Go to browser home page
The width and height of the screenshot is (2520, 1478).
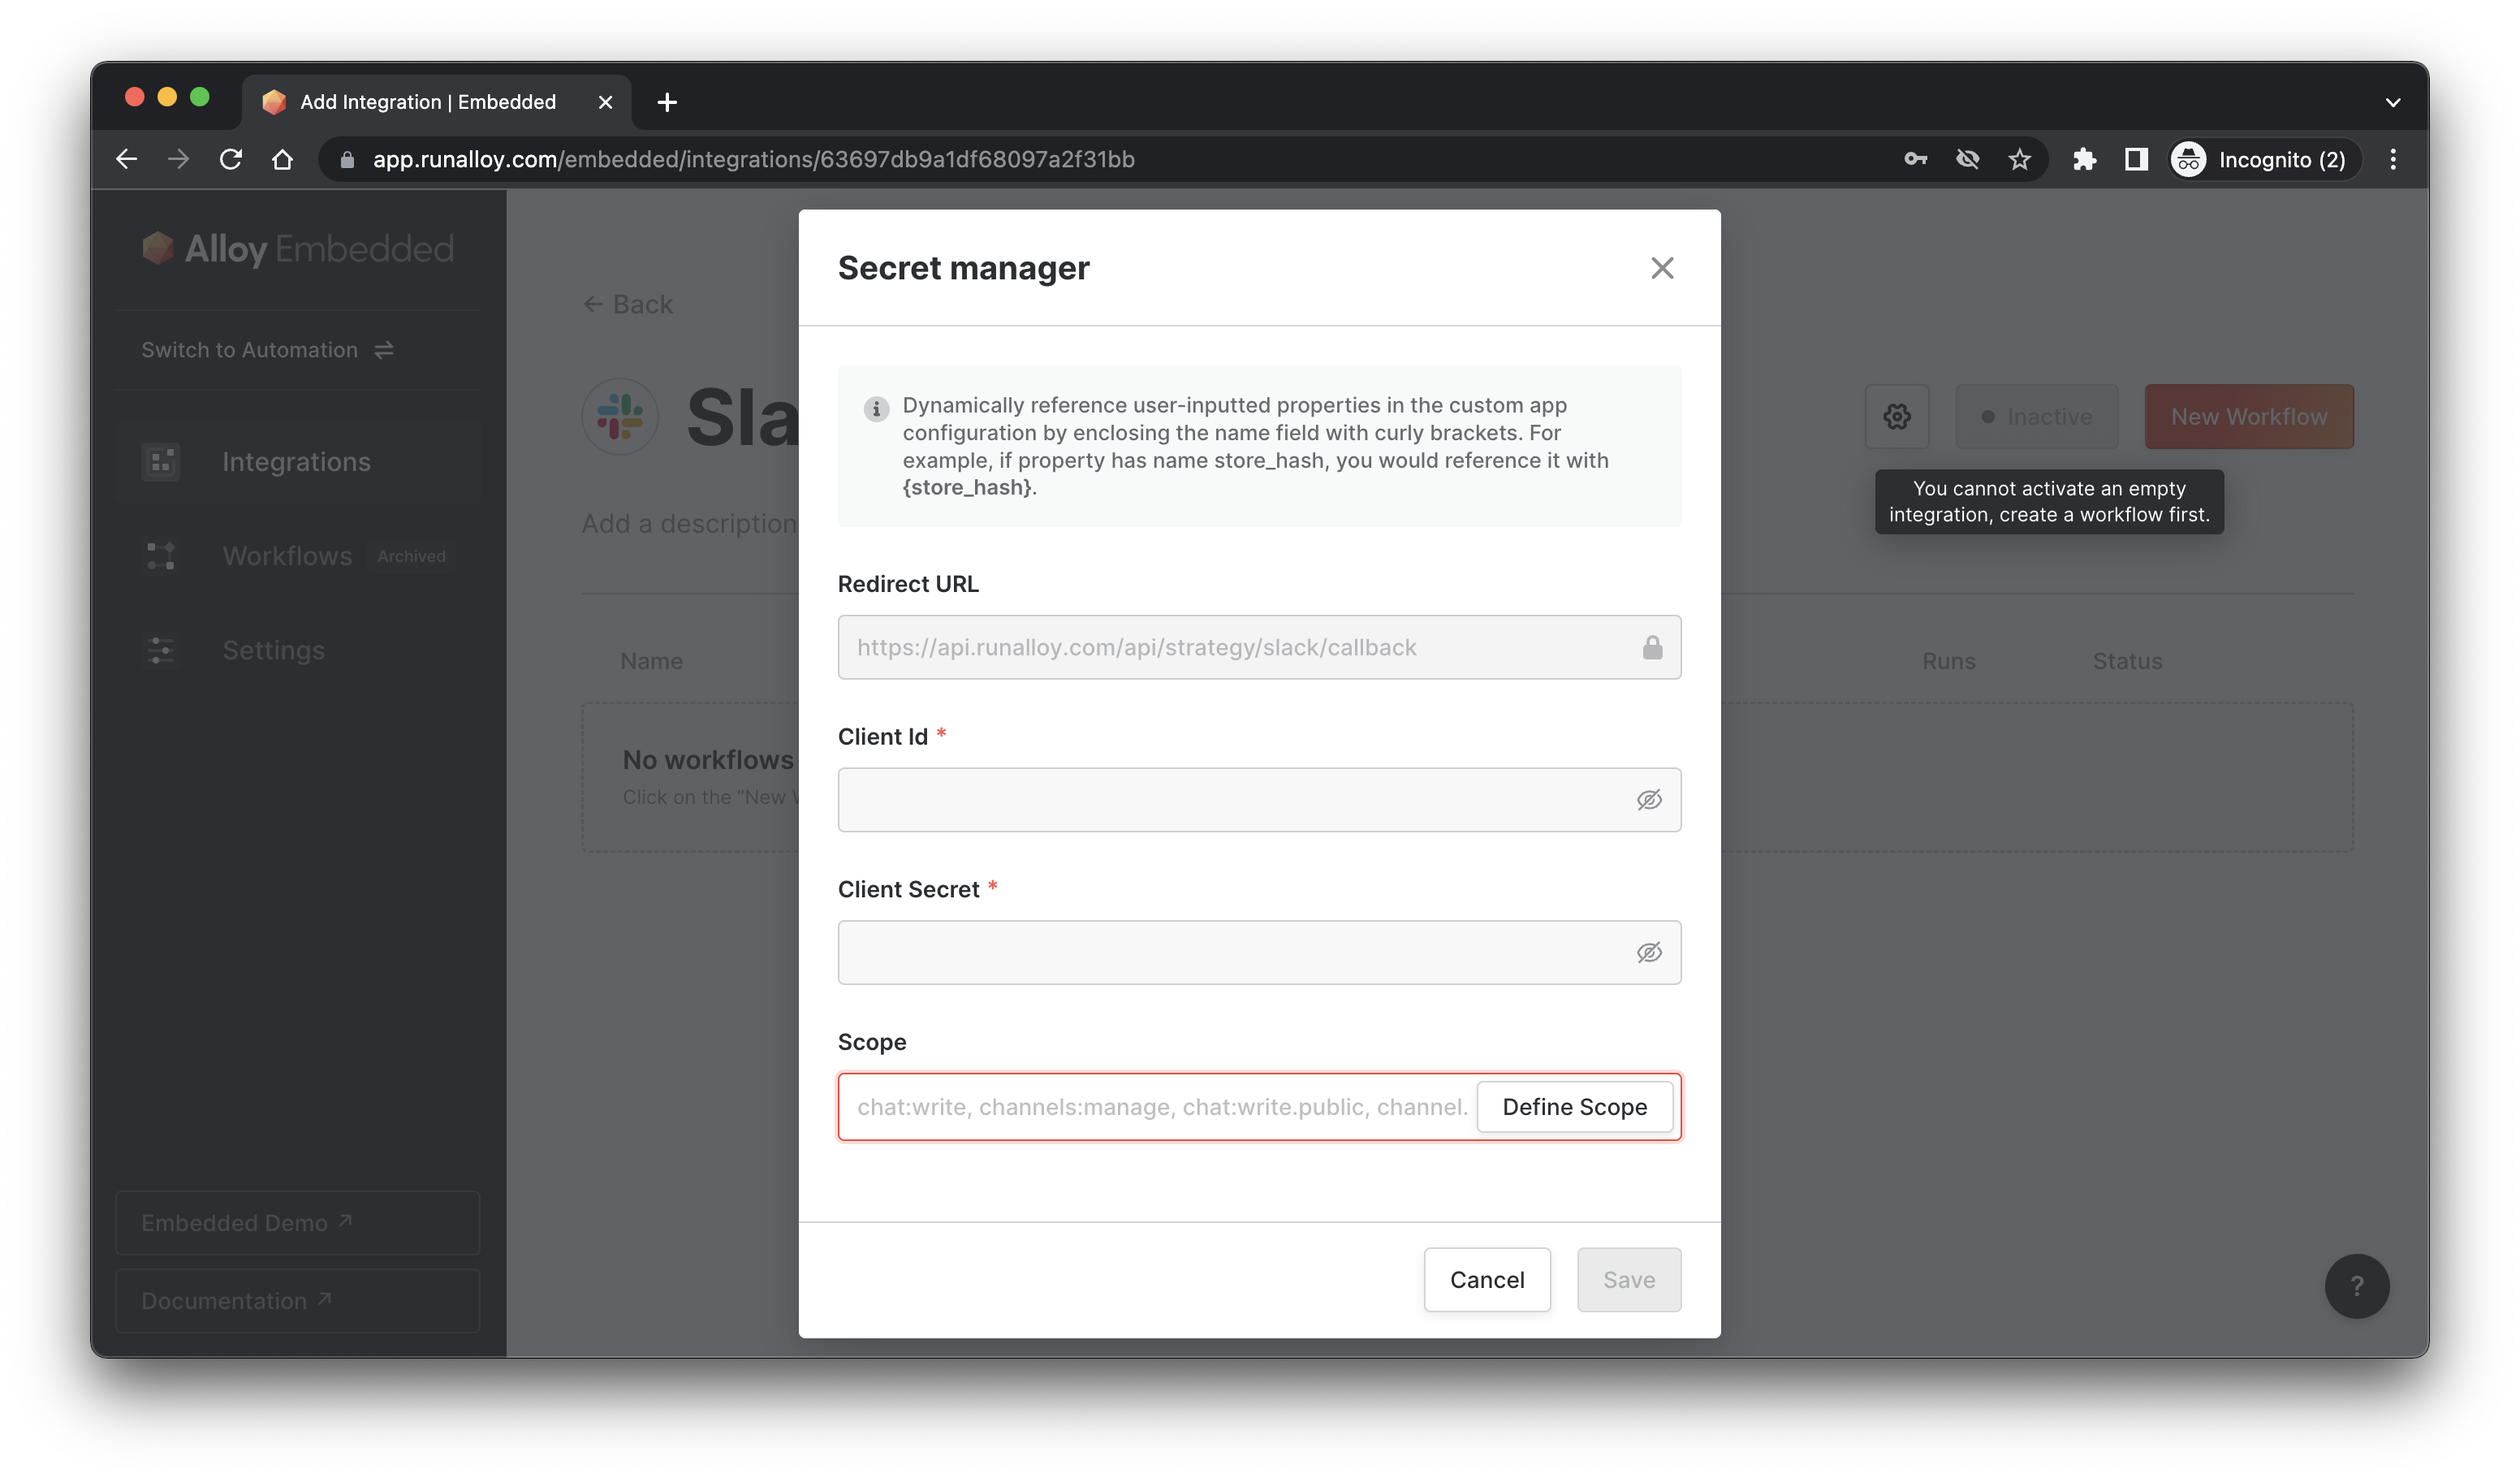pos(283,160)
